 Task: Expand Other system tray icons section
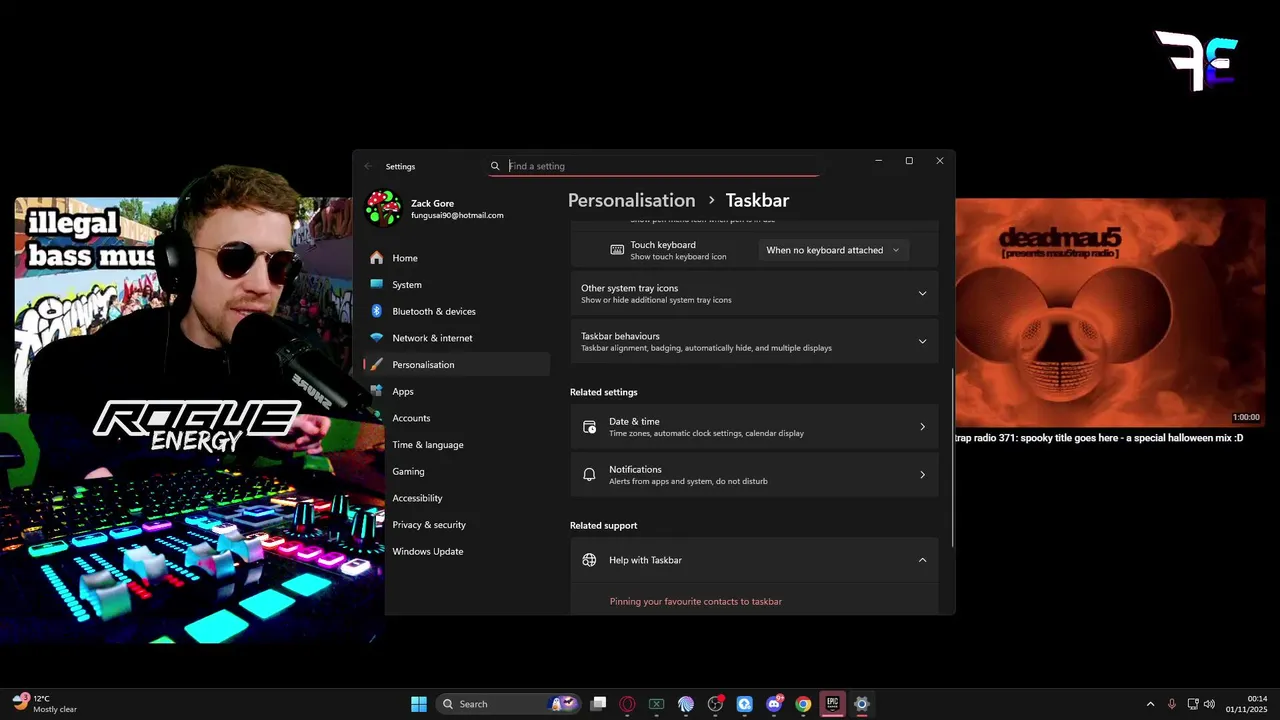click(754, 293)
